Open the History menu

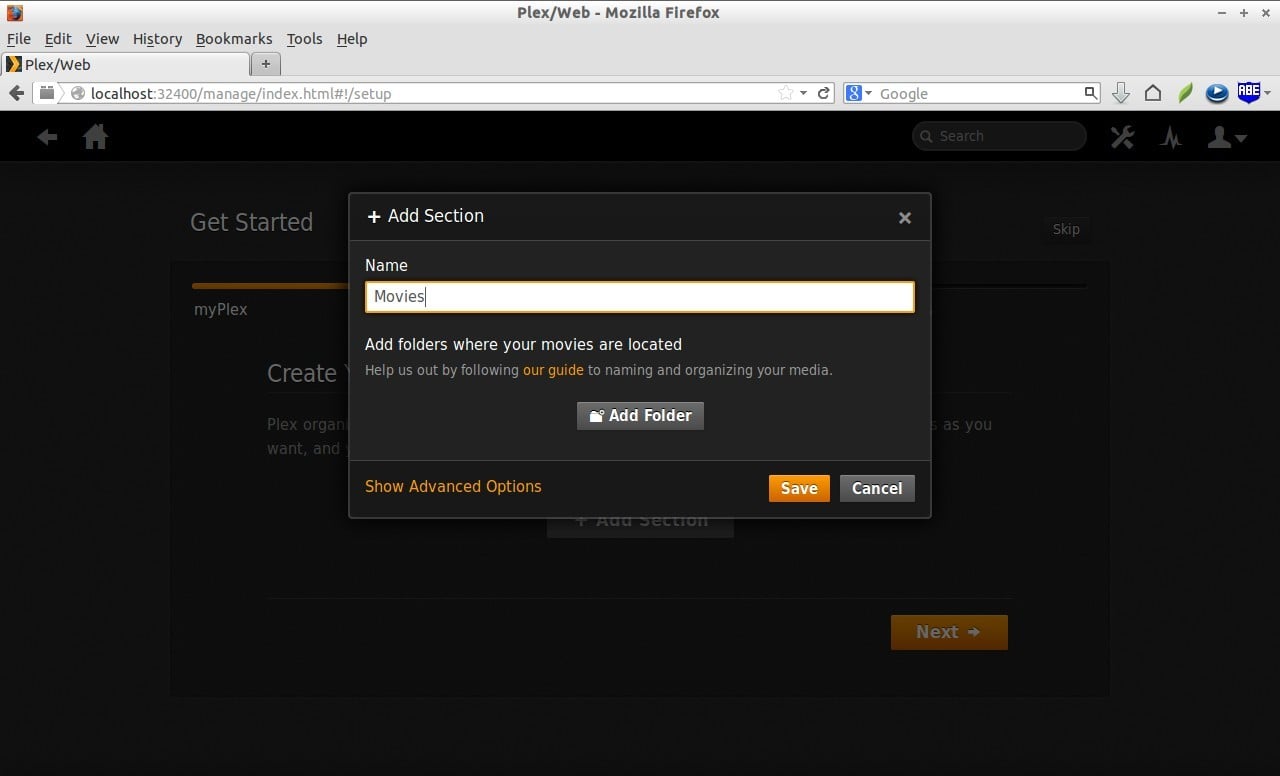[157, 39]
